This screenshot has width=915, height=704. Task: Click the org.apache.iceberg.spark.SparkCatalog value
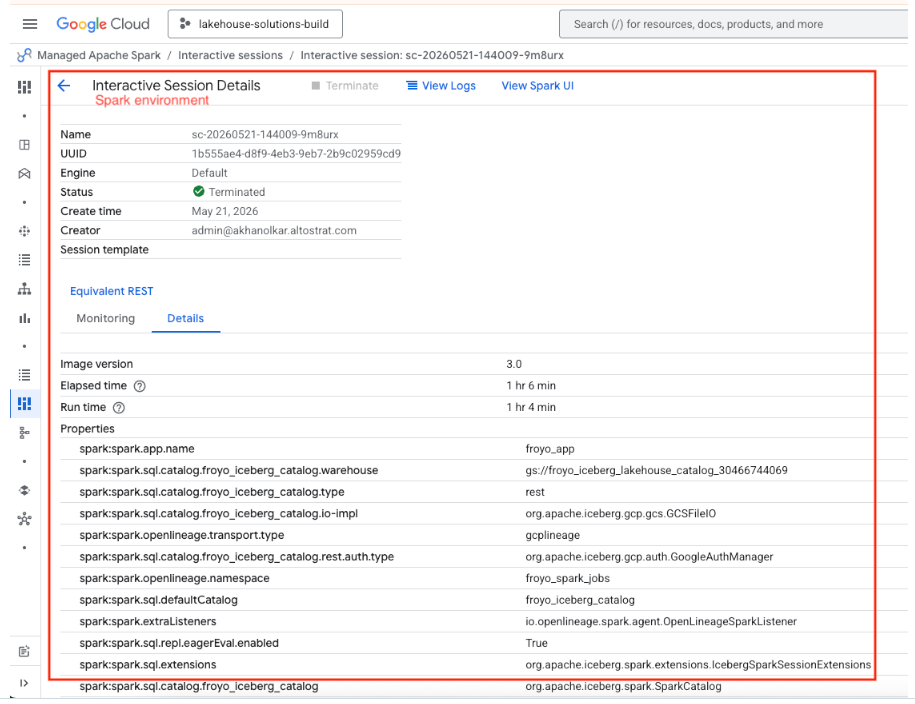coord(623,686)
